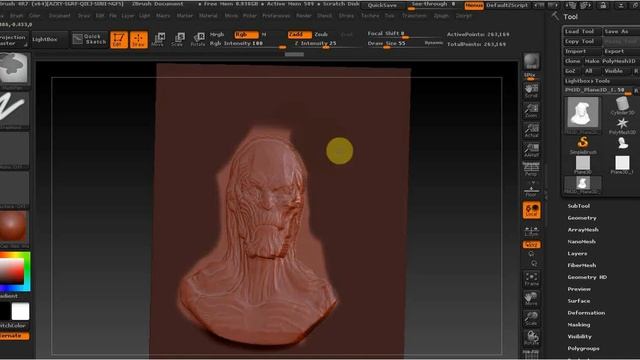Image resolution: width=640 pixels, height=360 pixels.
Task: Expand the FiberMesh section
Action: tap(582, 265)
